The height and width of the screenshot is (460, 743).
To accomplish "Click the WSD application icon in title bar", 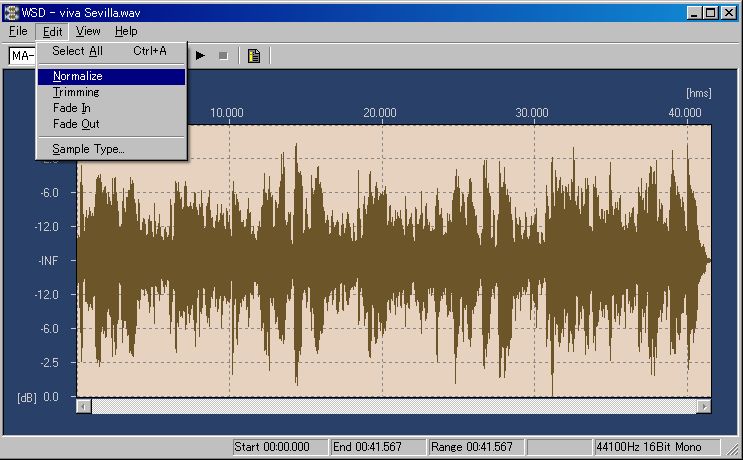I will point(11,13).
